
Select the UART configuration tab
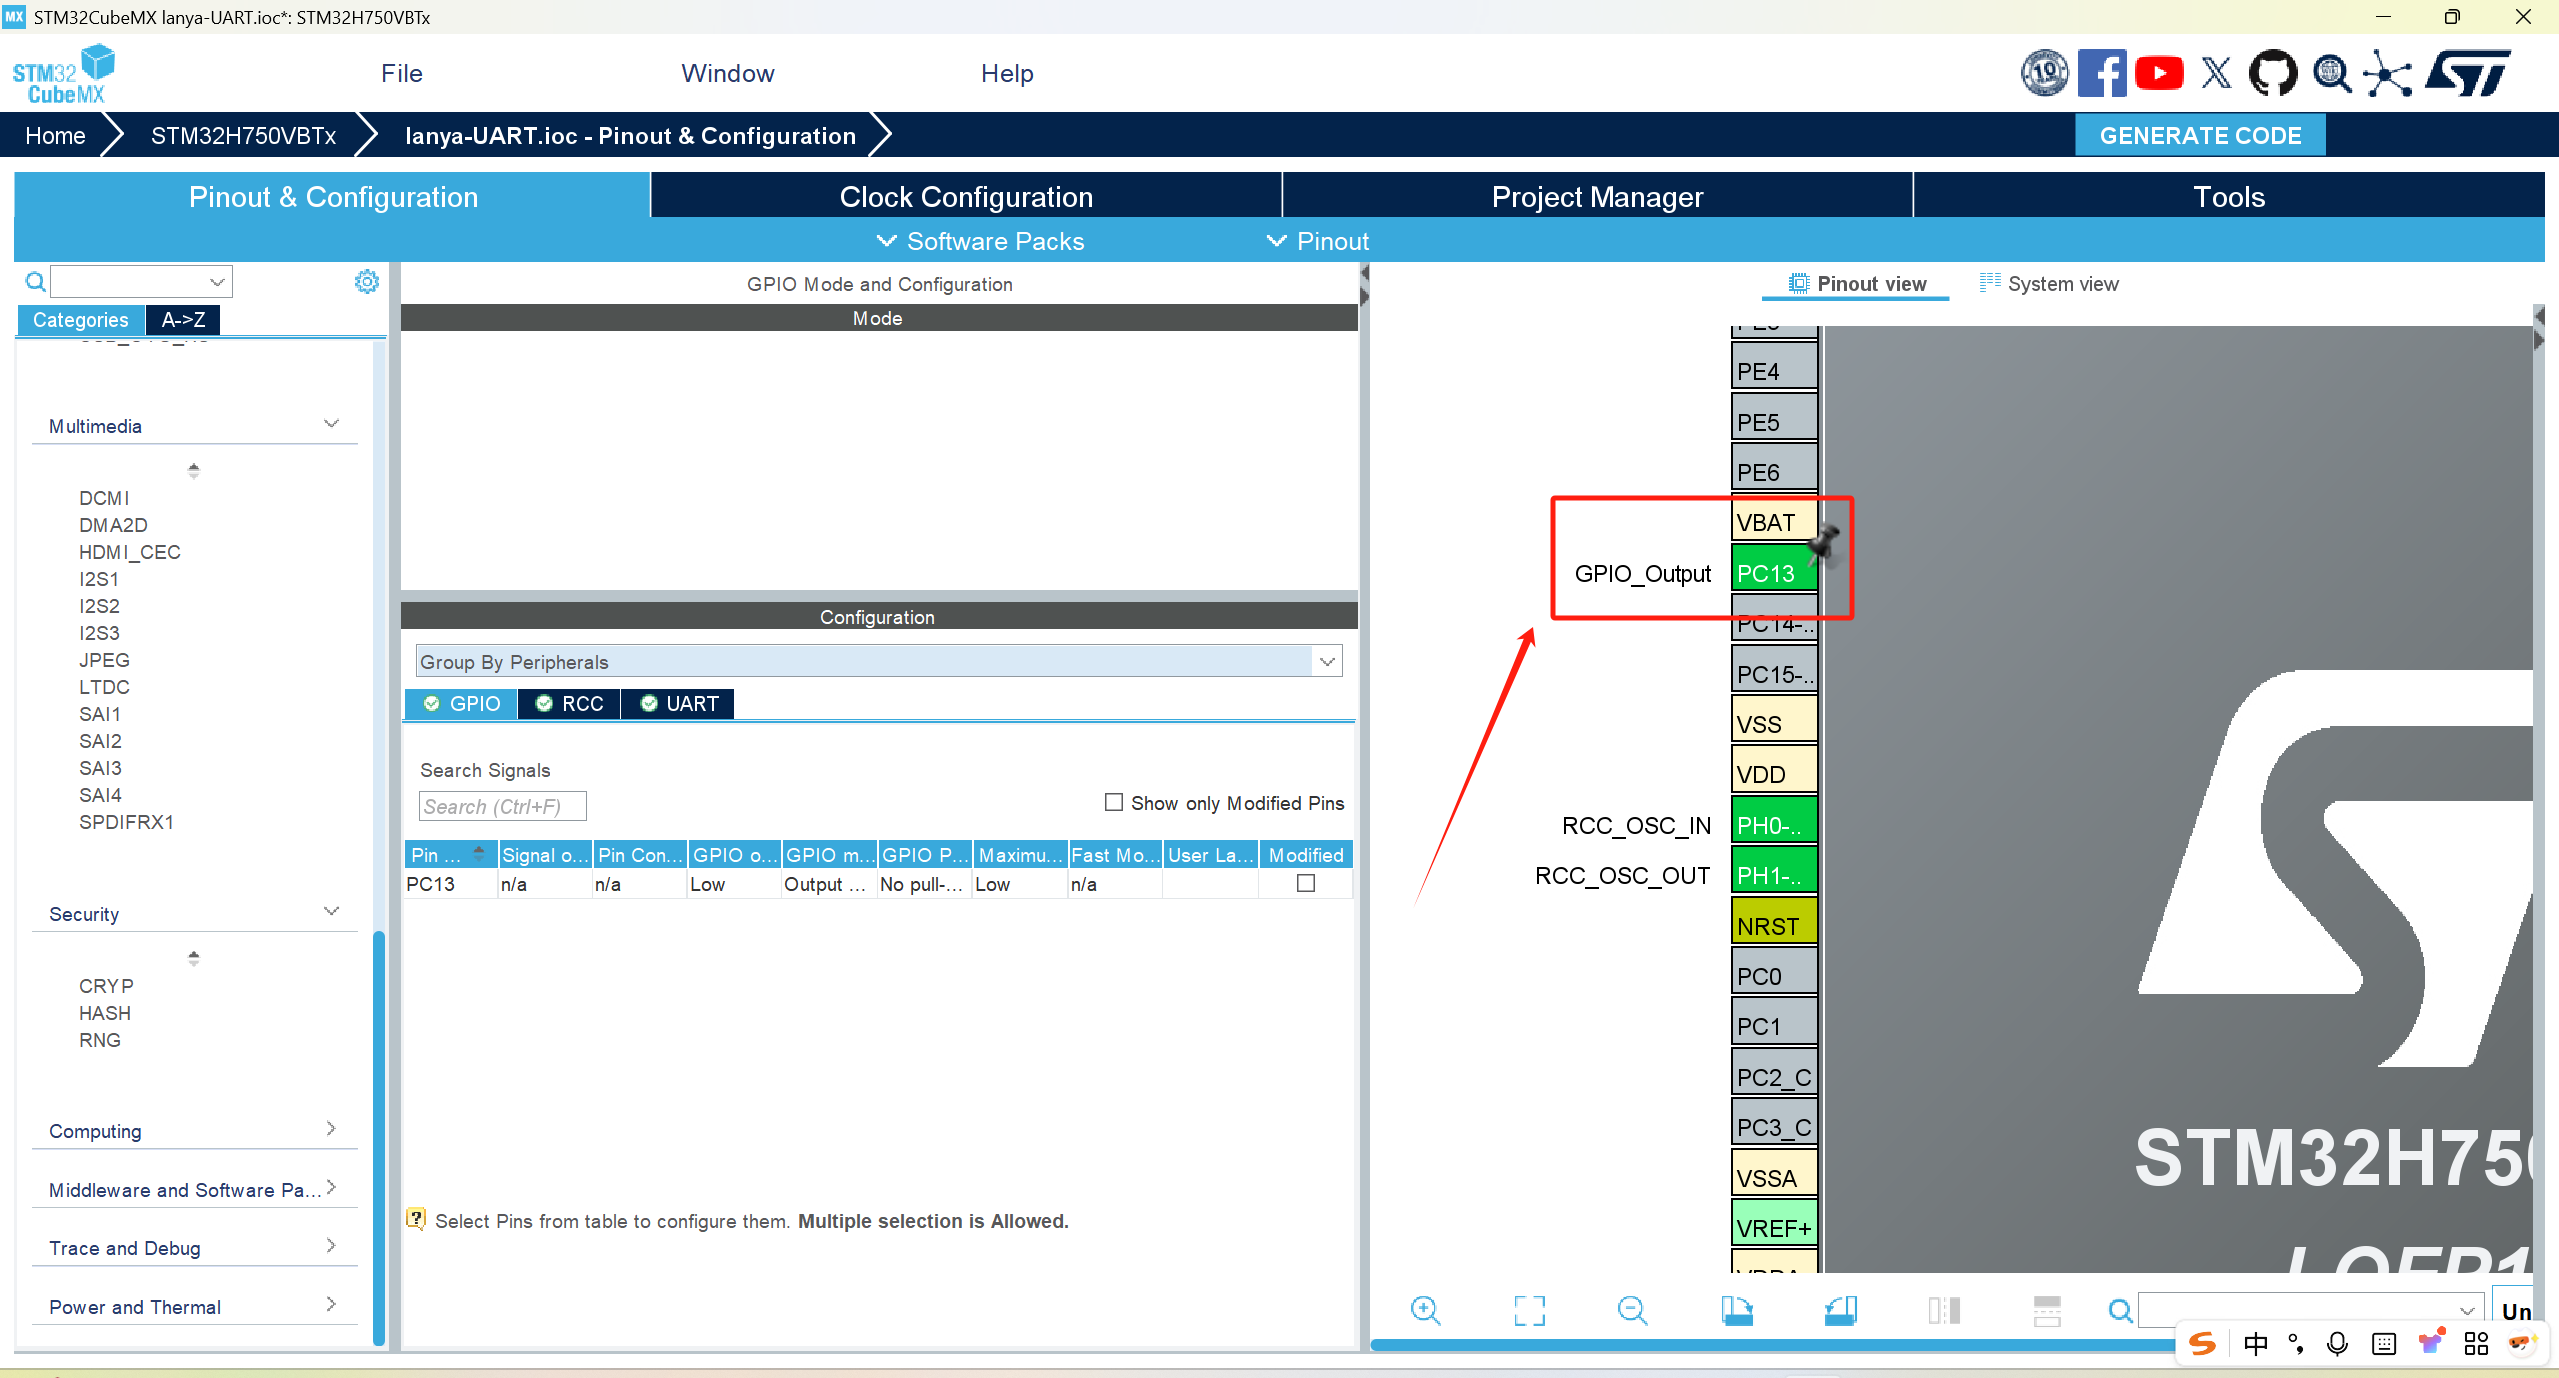click(x=680, y=704)
